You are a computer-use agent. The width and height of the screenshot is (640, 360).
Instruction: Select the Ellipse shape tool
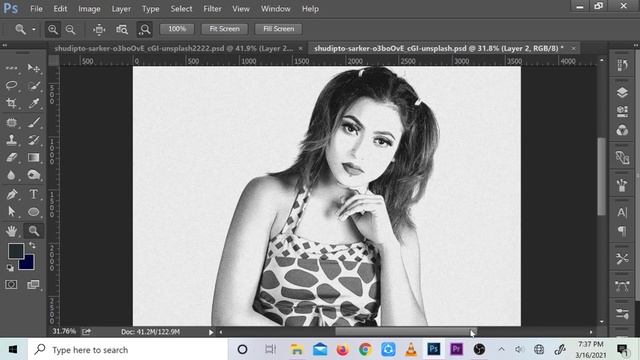[x=33, y=212]
